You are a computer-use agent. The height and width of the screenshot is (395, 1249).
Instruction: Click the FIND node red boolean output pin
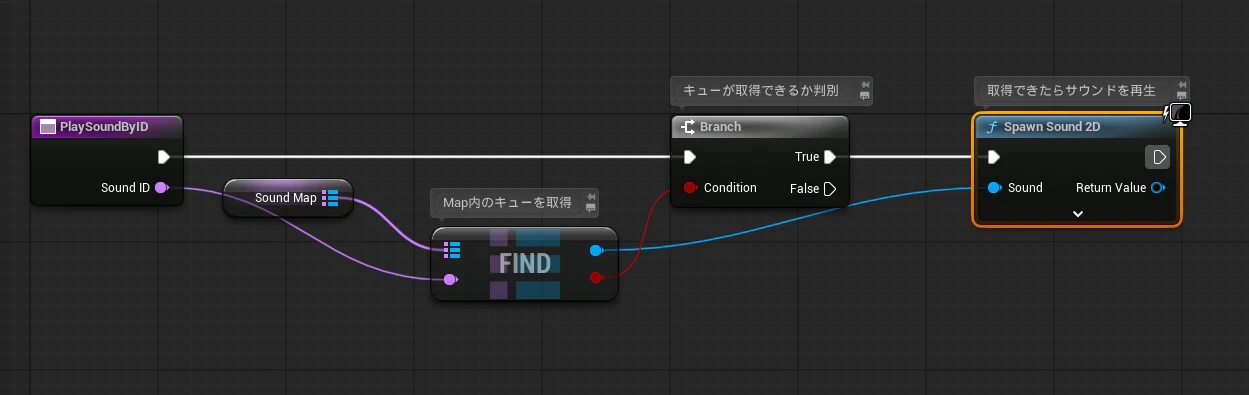(597, 277)
